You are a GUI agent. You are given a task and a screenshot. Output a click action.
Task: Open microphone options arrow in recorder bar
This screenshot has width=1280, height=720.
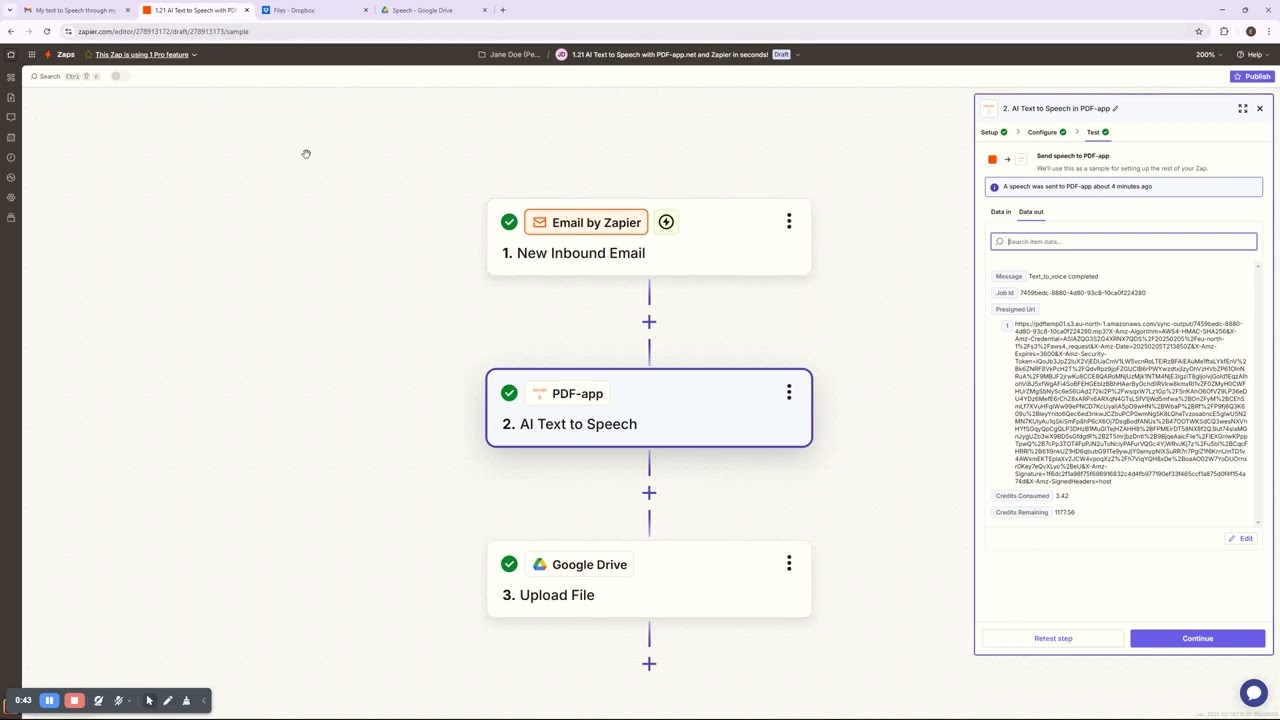click(x=129, y=701)
